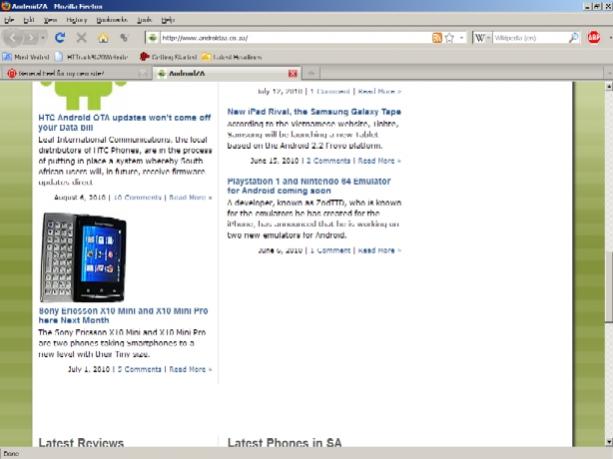Viewport: 613px width, 459px height.
Task: Open Most Visited bookmarks folder
Action: coord(26,57)
